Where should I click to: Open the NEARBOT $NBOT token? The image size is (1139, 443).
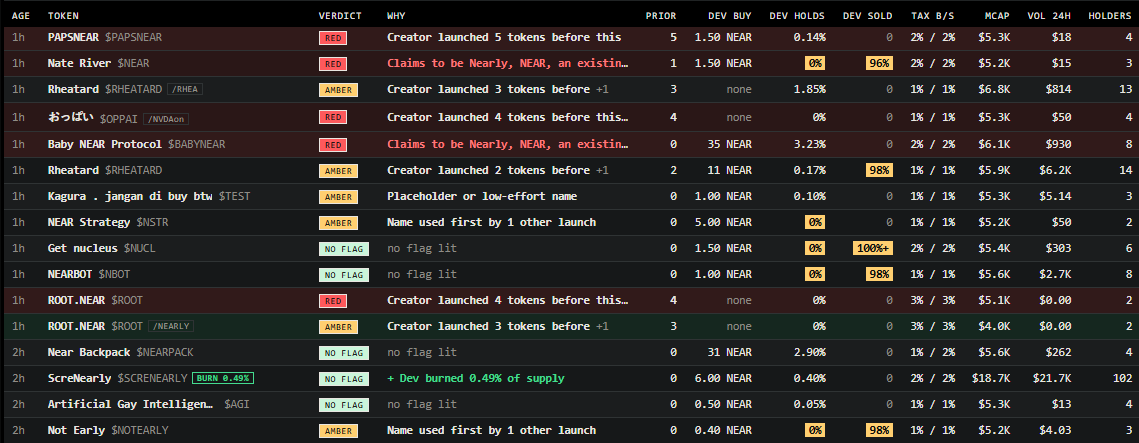(x=89, y=274)
